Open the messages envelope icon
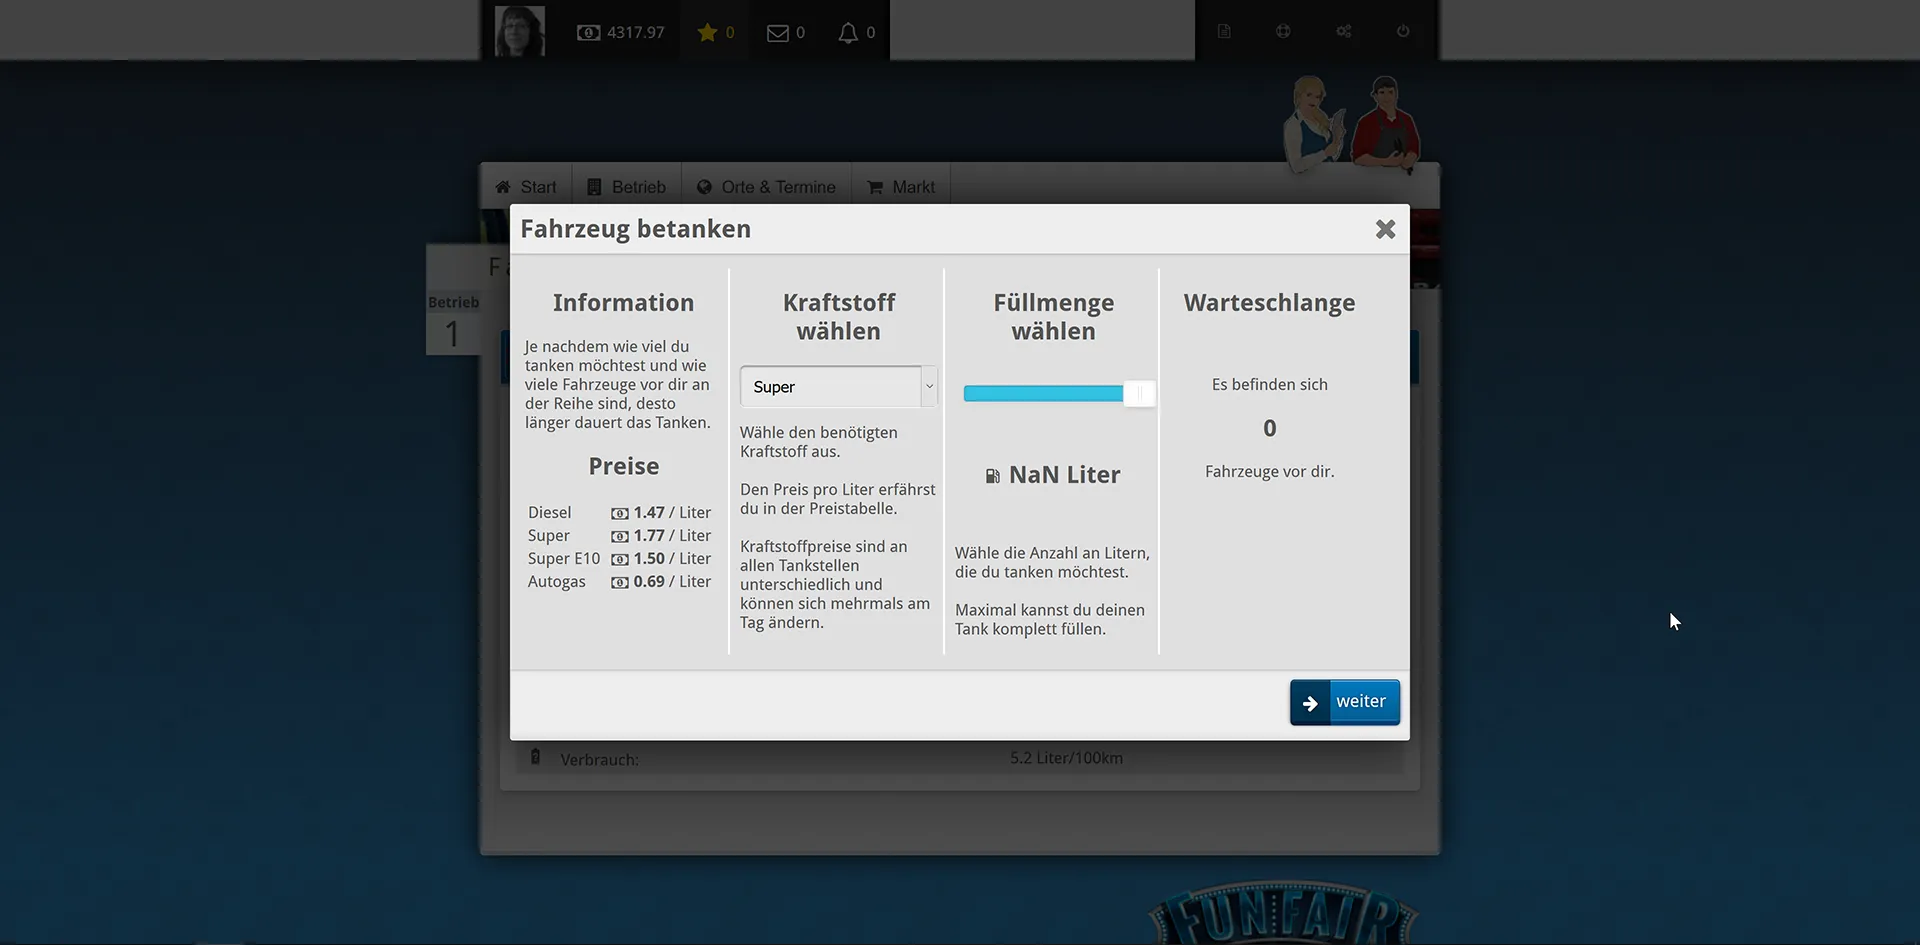Viewport: 1920px width, 945px height. (777, 33)
